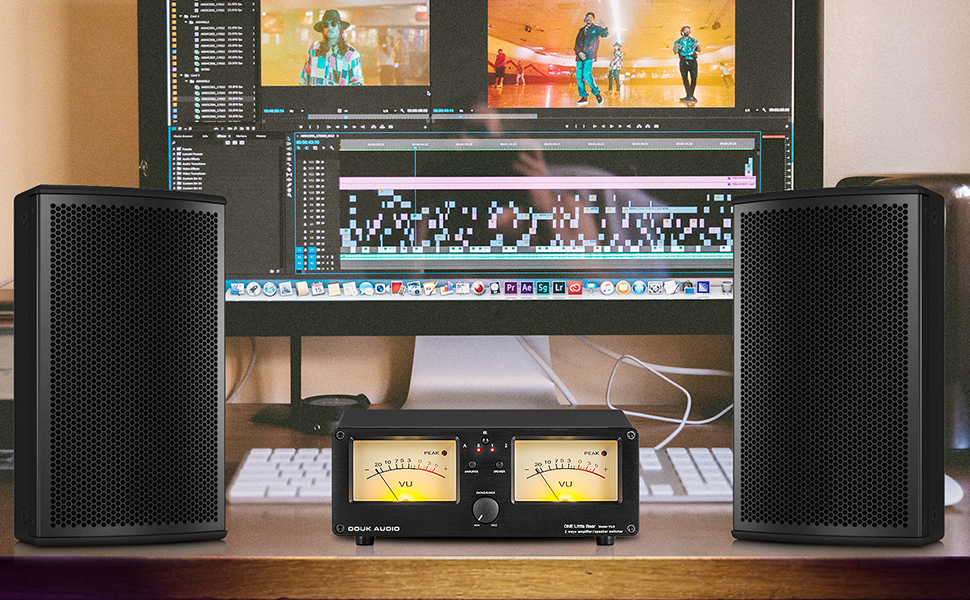This screenshot has width=970, height=600.
Task: Click the Source monitor timecode field
Action: 274,111
